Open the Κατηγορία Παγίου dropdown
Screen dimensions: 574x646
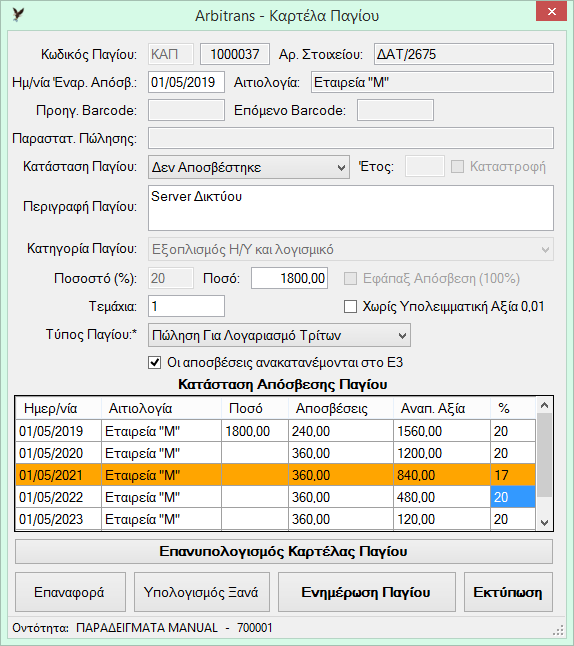click(x=351, y=249)
